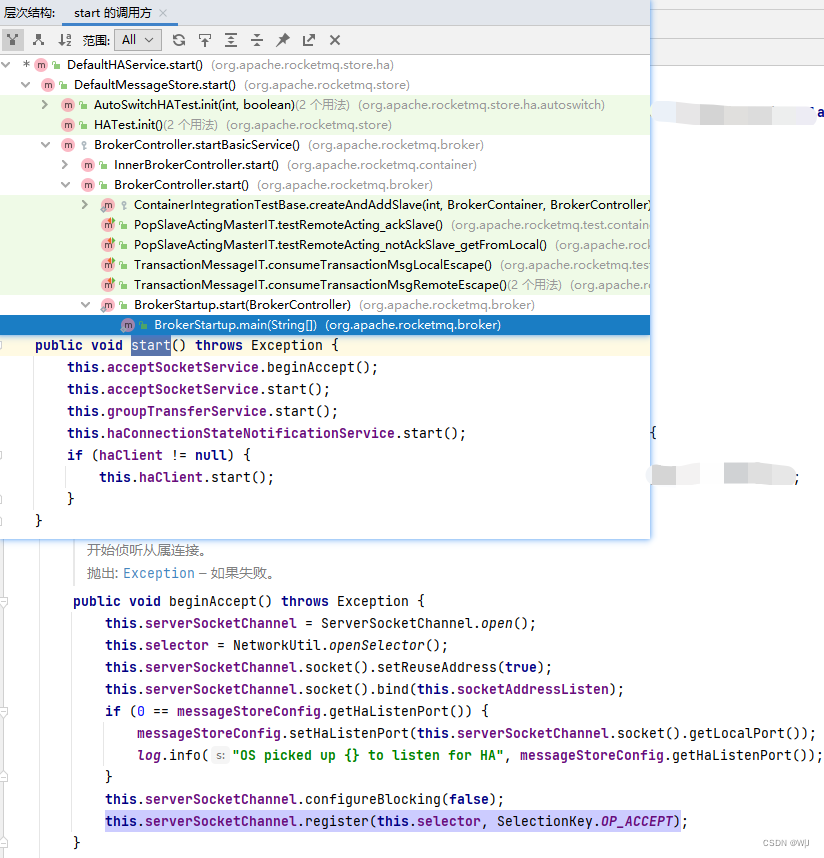Select BrokerStartup.main(String[]) row

click(325, 325)
